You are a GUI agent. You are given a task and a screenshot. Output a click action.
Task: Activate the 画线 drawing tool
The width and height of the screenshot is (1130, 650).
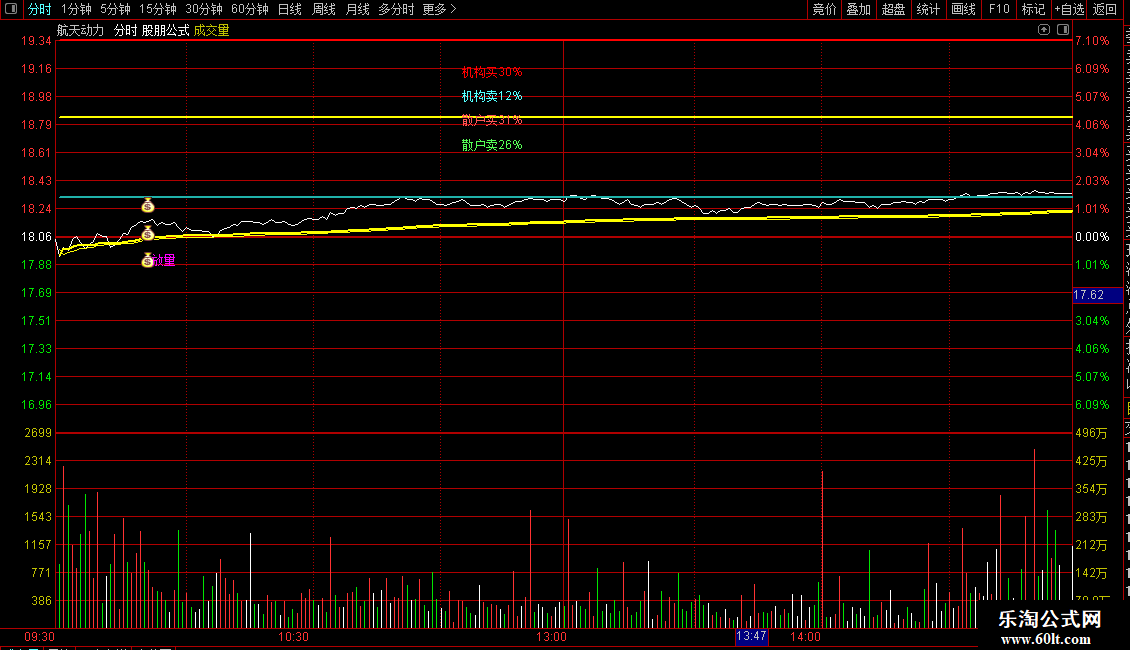[964, 9]
